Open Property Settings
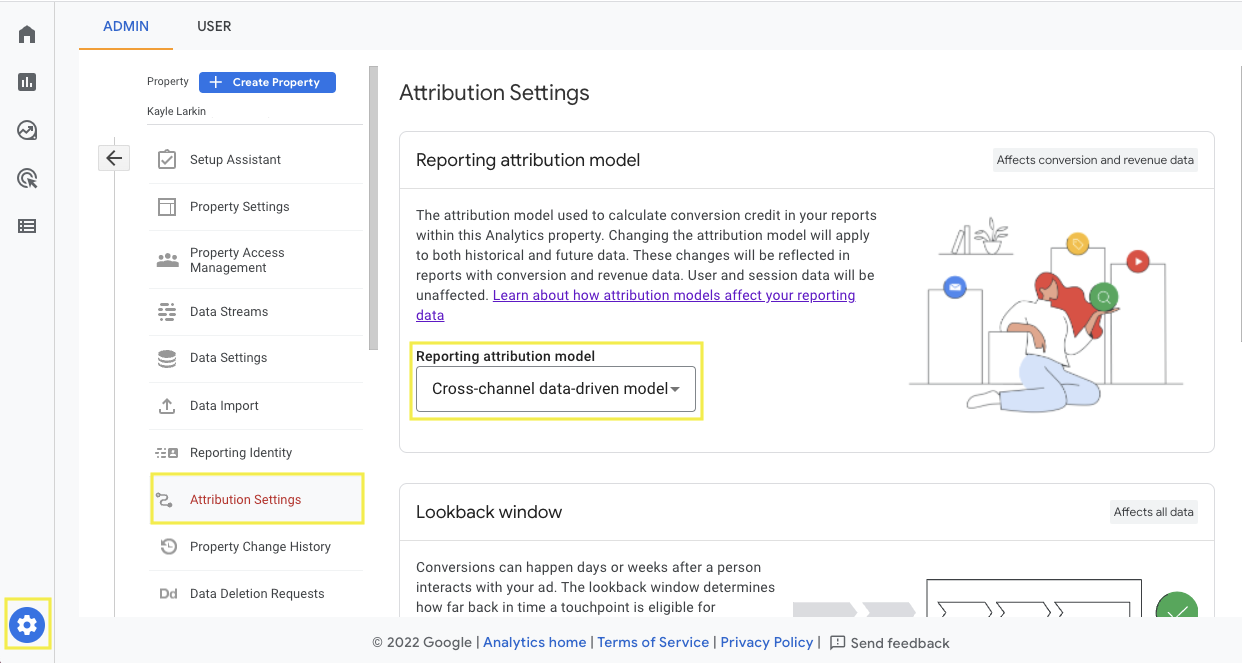Screen dimensions: 1242x663 point(239,206)
